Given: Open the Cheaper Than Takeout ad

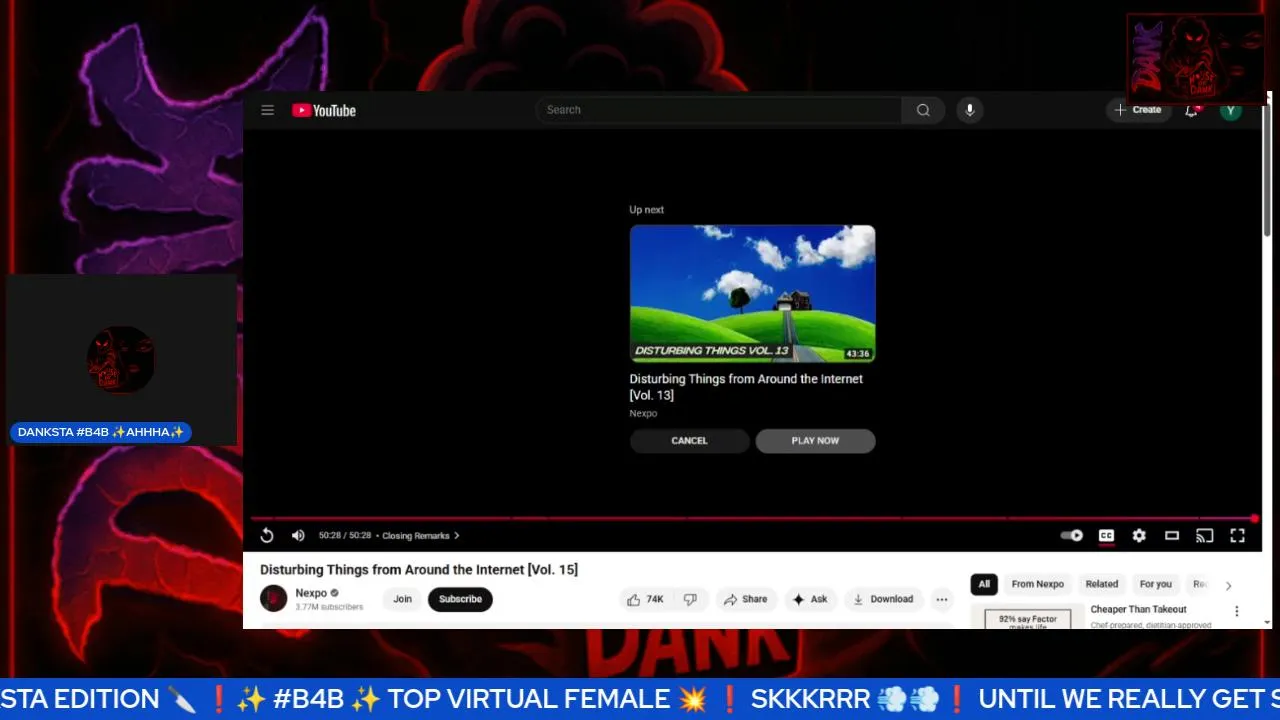Looking at the screenshot, I should (1138, 609).
